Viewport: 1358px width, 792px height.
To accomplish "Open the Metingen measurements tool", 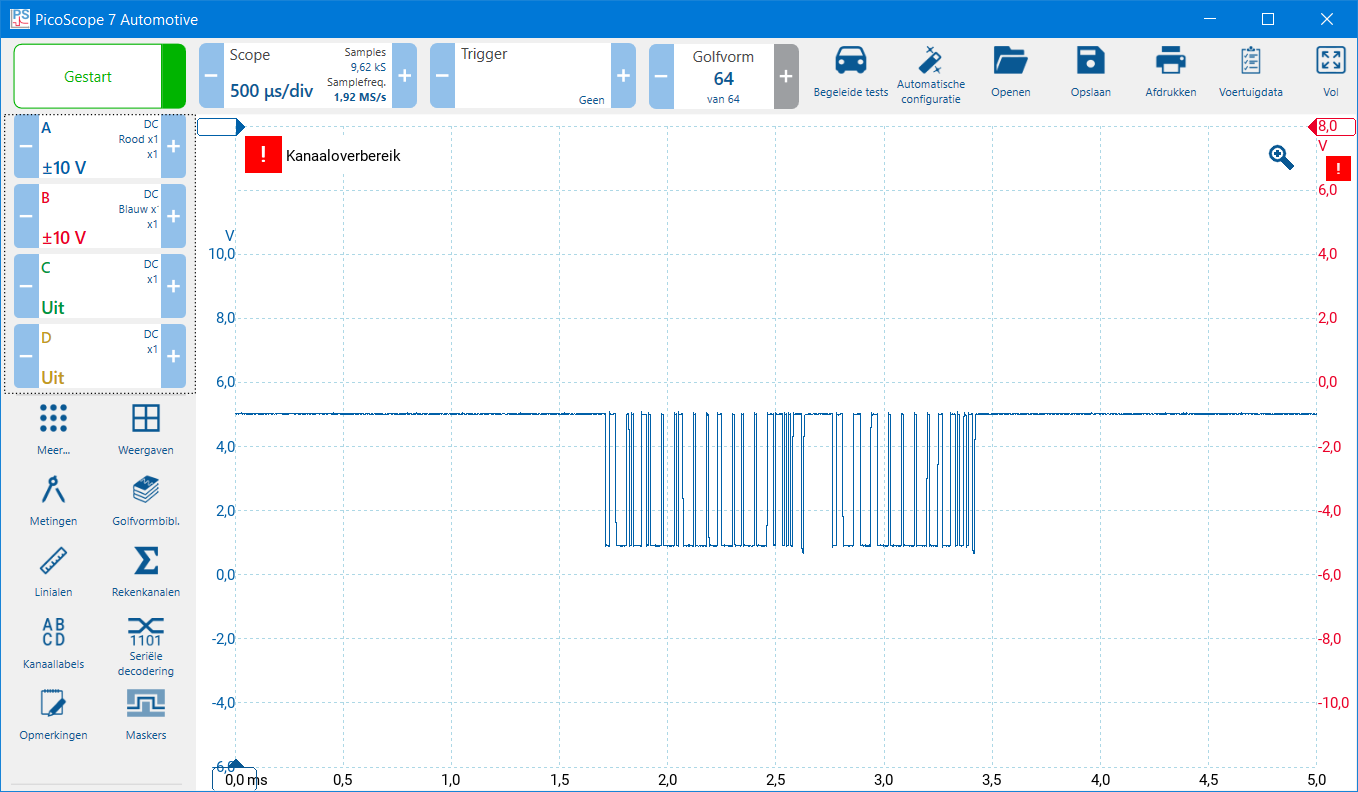I will [x=54, y=491].
